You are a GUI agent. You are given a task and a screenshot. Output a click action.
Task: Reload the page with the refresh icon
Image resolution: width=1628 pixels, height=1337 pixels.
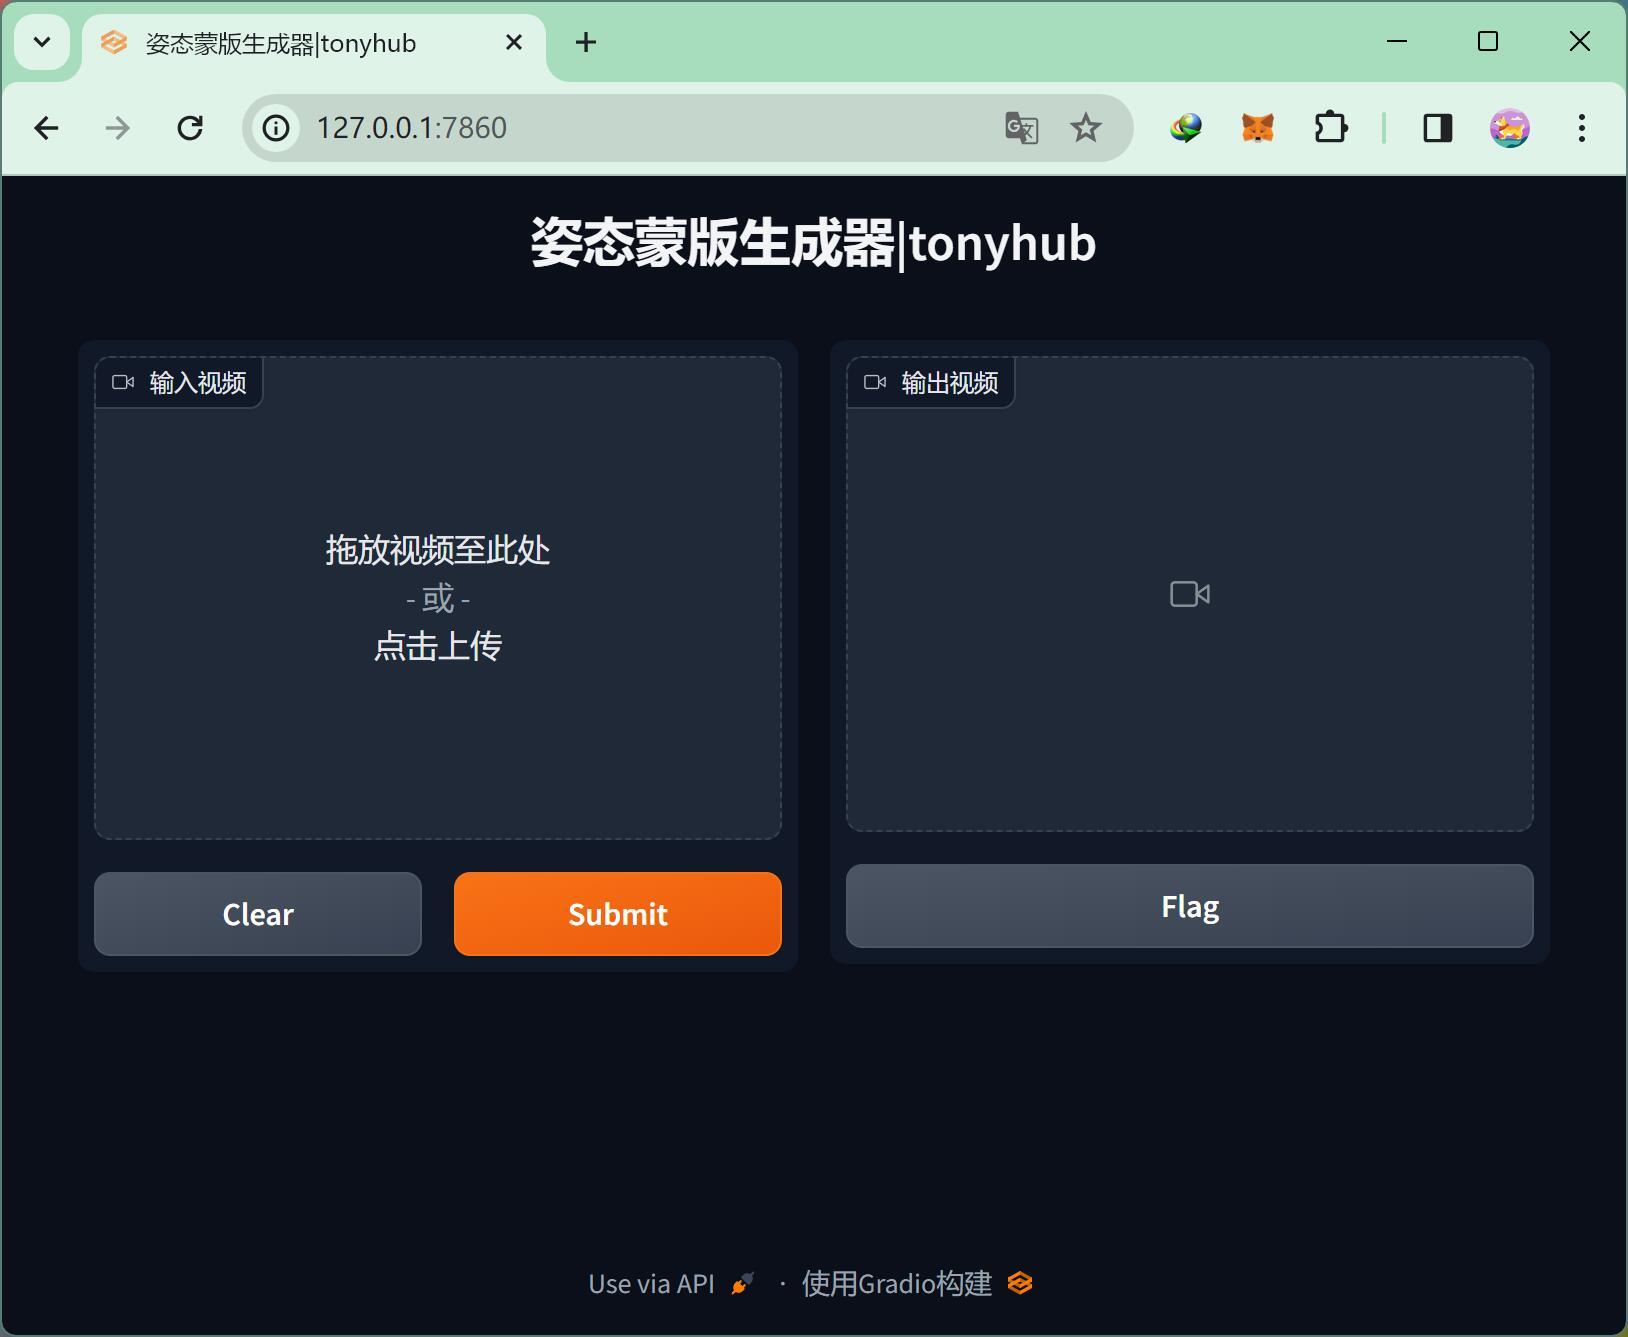(190, 128)
